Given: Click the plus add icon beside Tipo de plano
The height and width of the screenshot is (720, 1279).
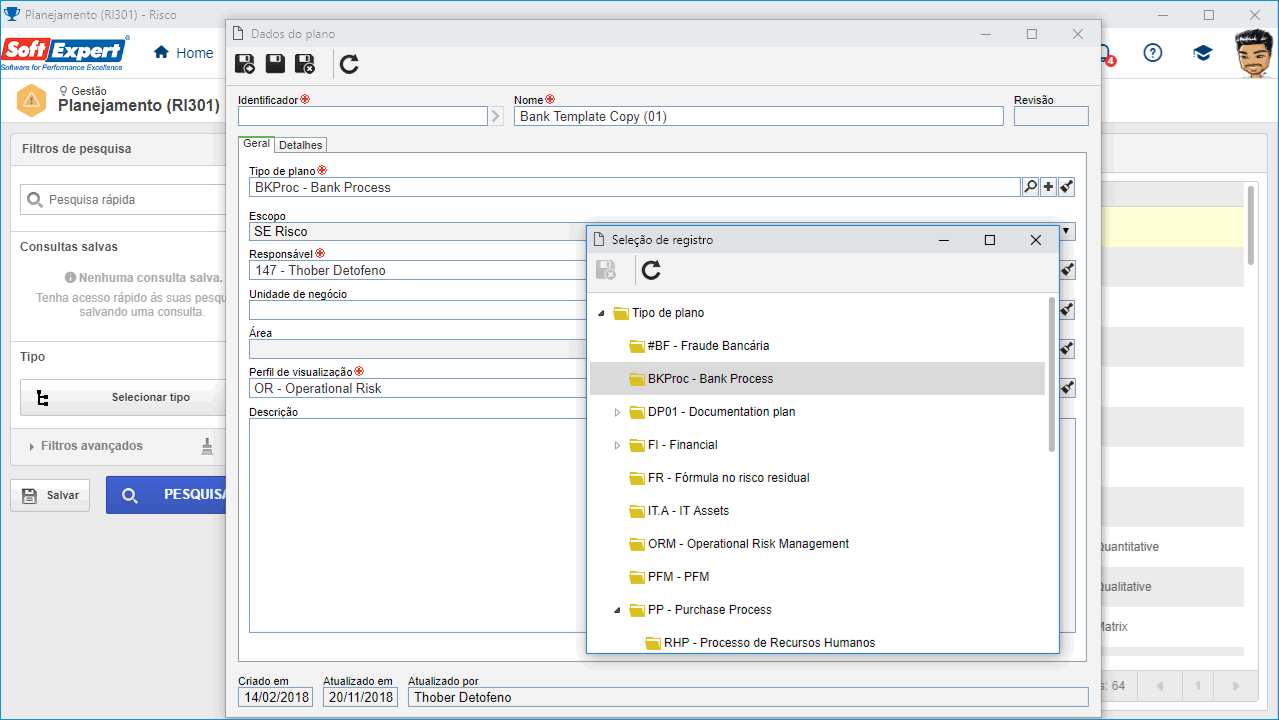Looking at the screenshot, I should tap(1048, 187).
